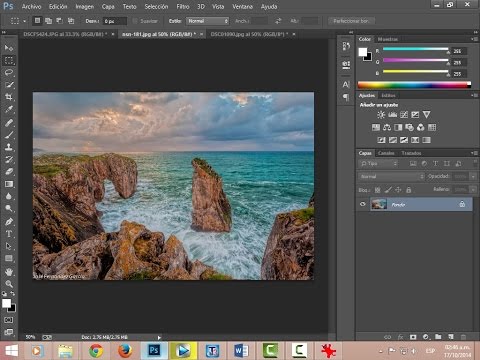Select the Move tool

[9, 48]
